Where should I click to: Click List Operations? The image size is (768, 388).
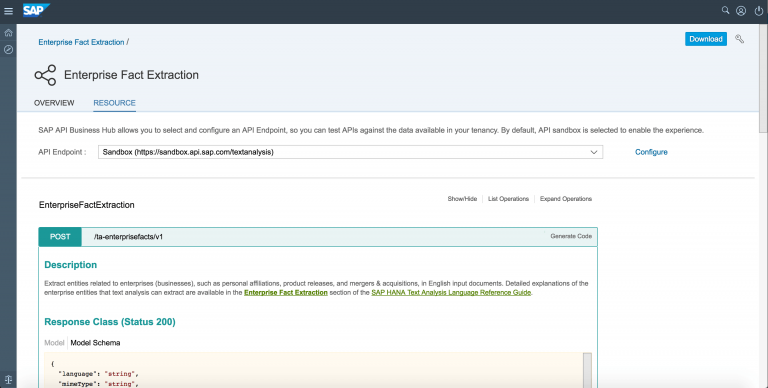click(508, 199)
